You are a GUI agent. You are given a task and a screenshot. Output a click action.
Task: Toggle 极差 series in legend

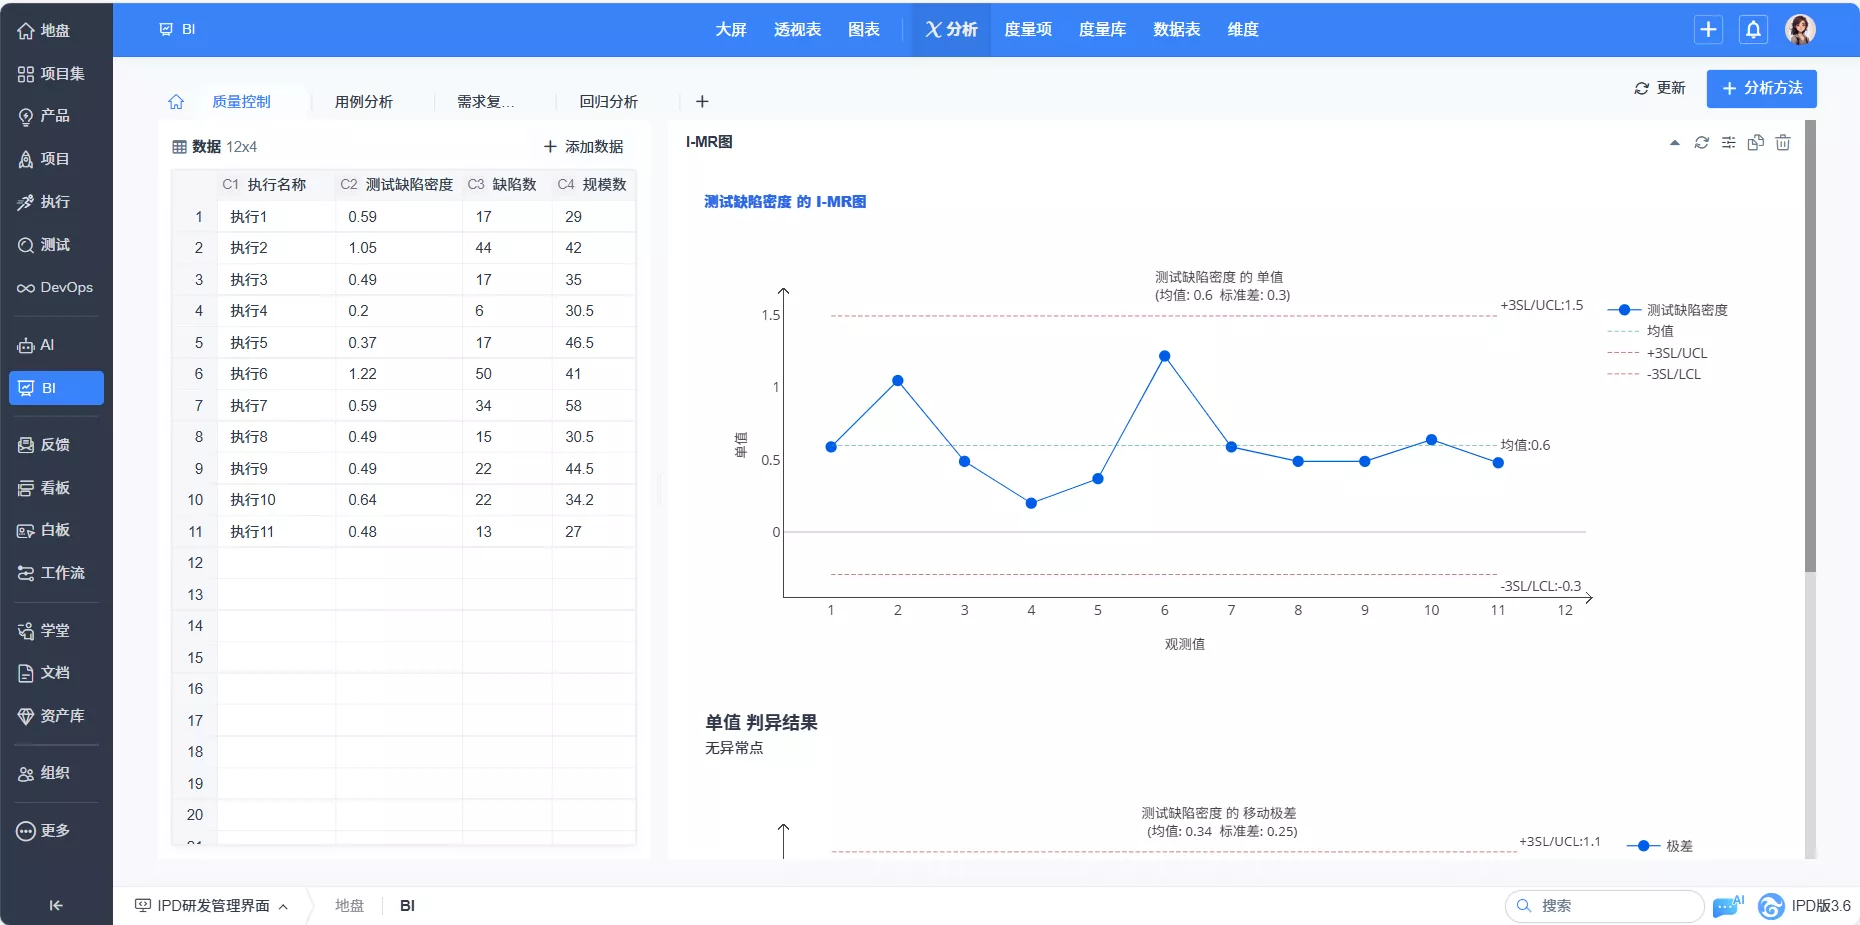[1660, 846]
